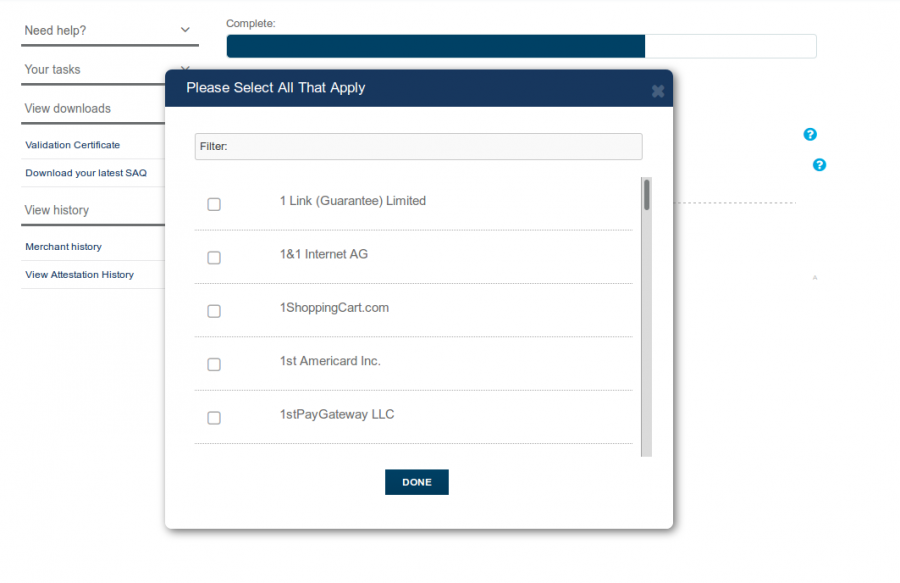Open the Merchant history link
900x583 pixels.
63,247
